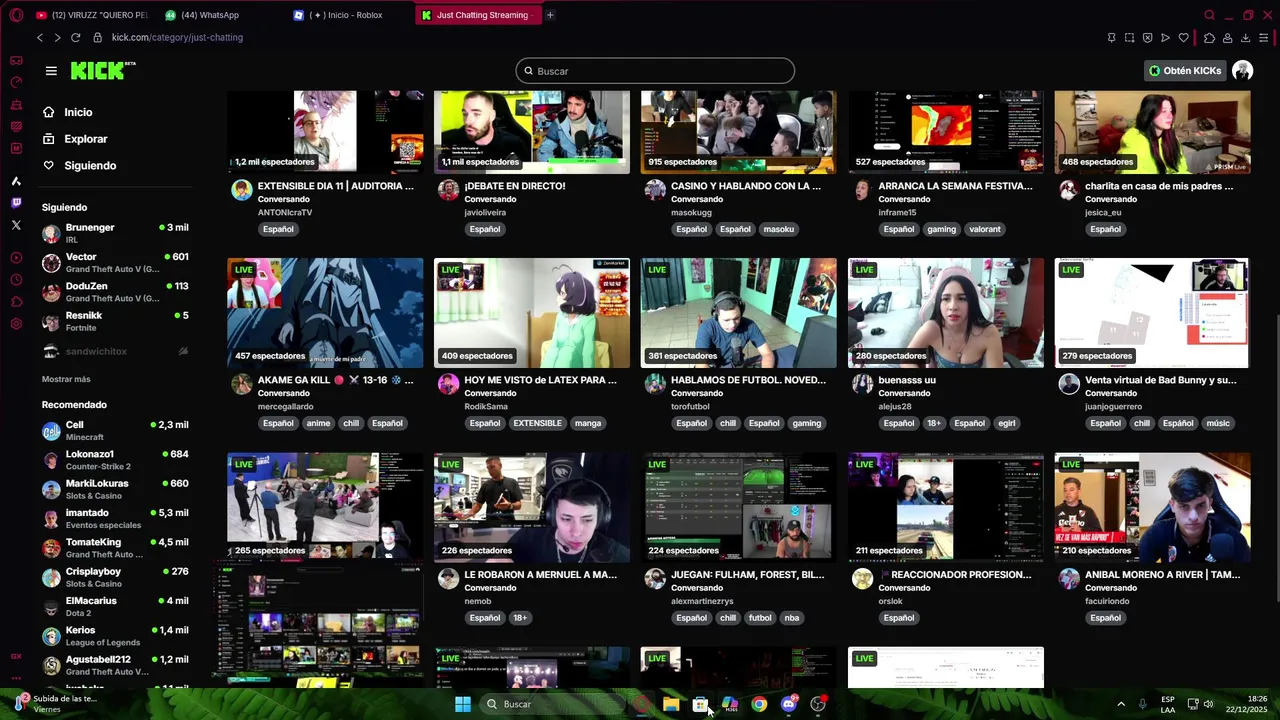Open the juanjoguerrero channel avatar

[x=1069, y=384]
